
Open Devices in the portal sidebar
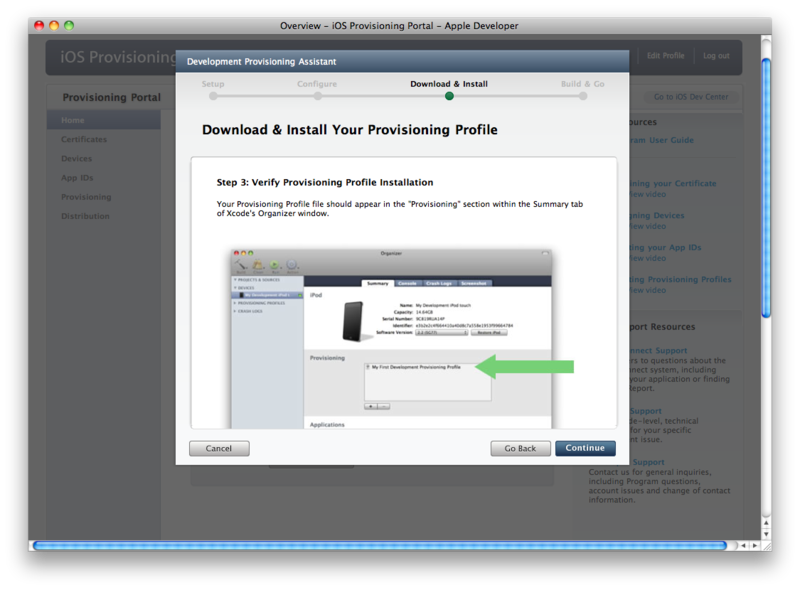coord(77,159)
